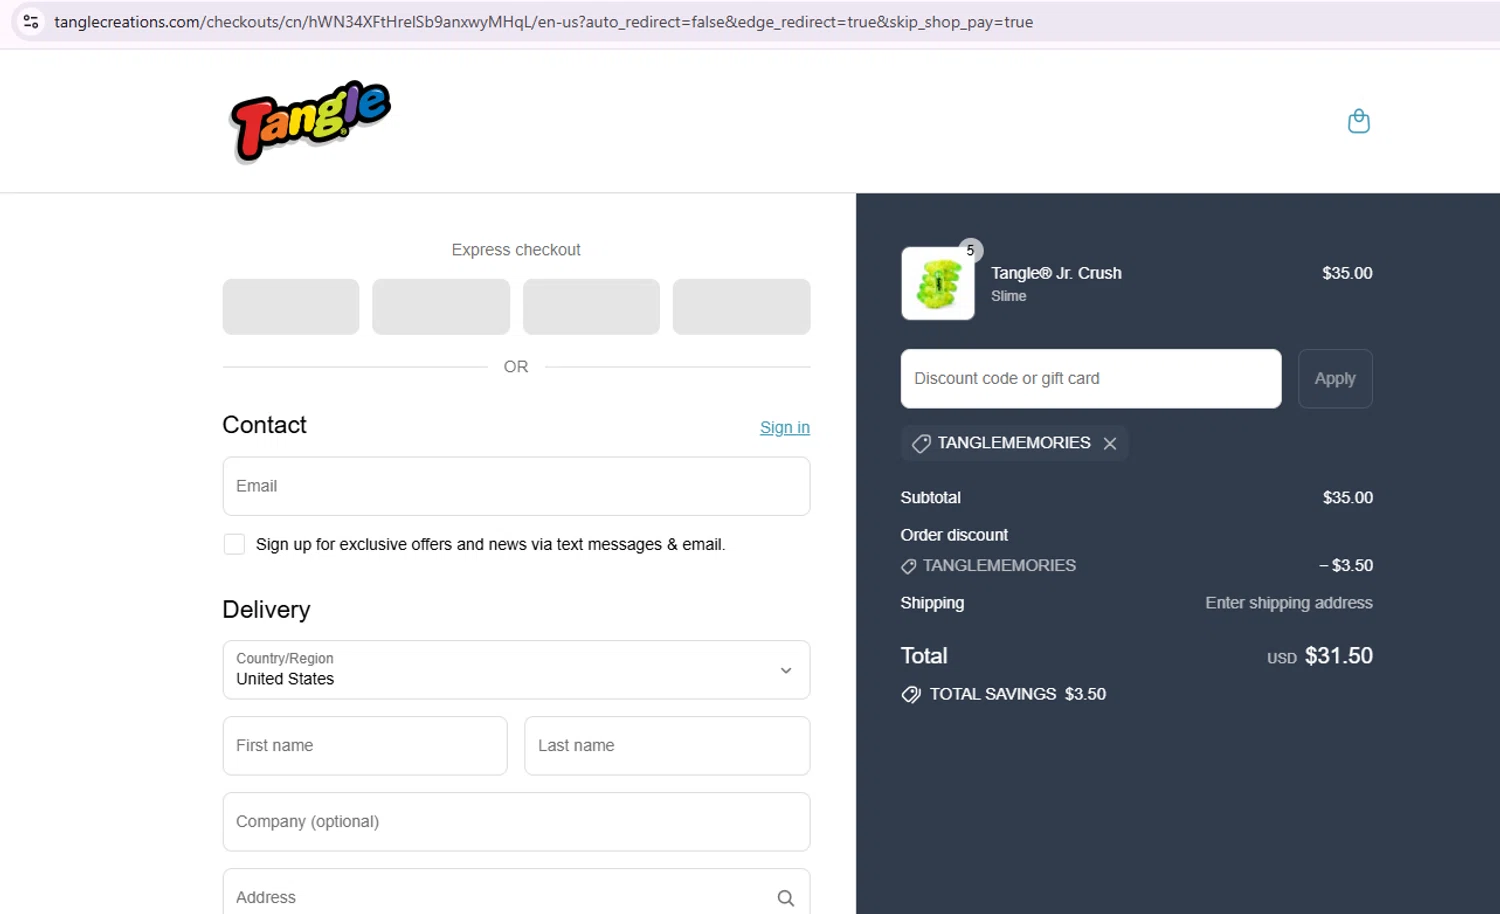This screenshot has width=1500, height=914.
Task: Open site information icon in address bar
Action: (31, 21)
